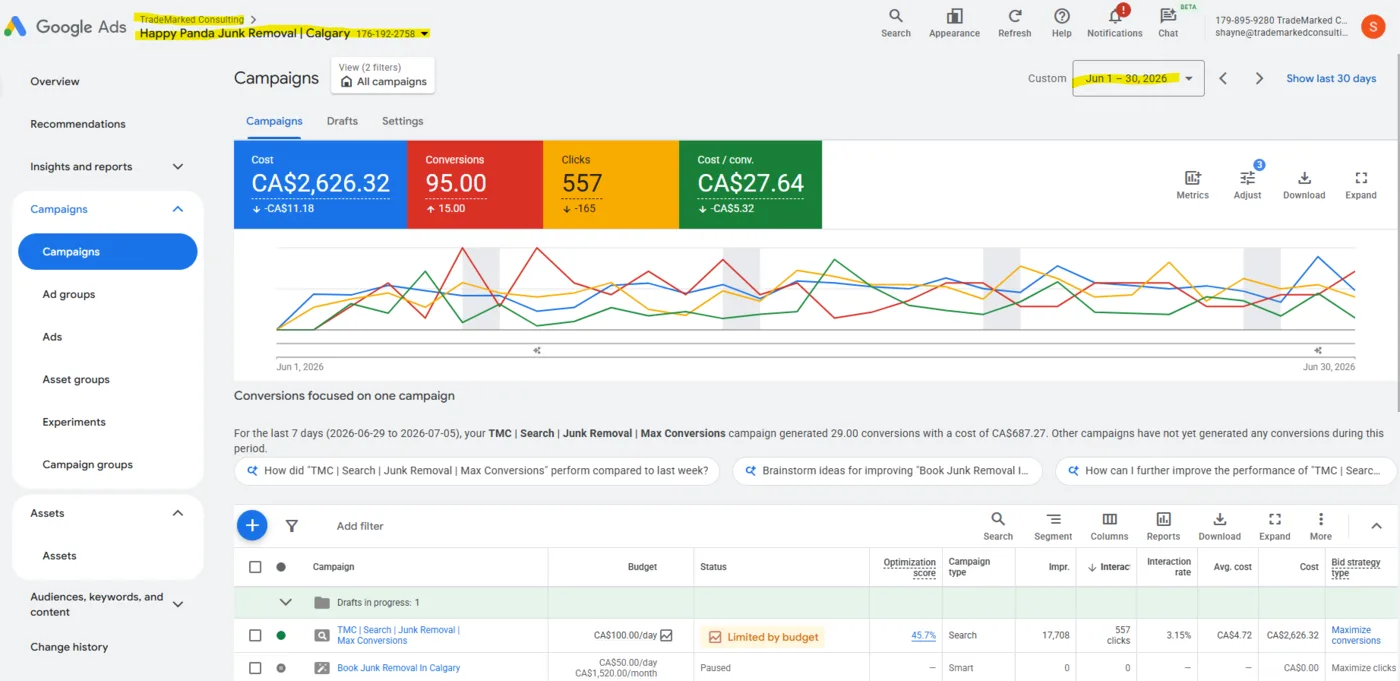Open the TMC Search Junk Removal campaign link
The image size is (1400, 681).
coord(397,635)
